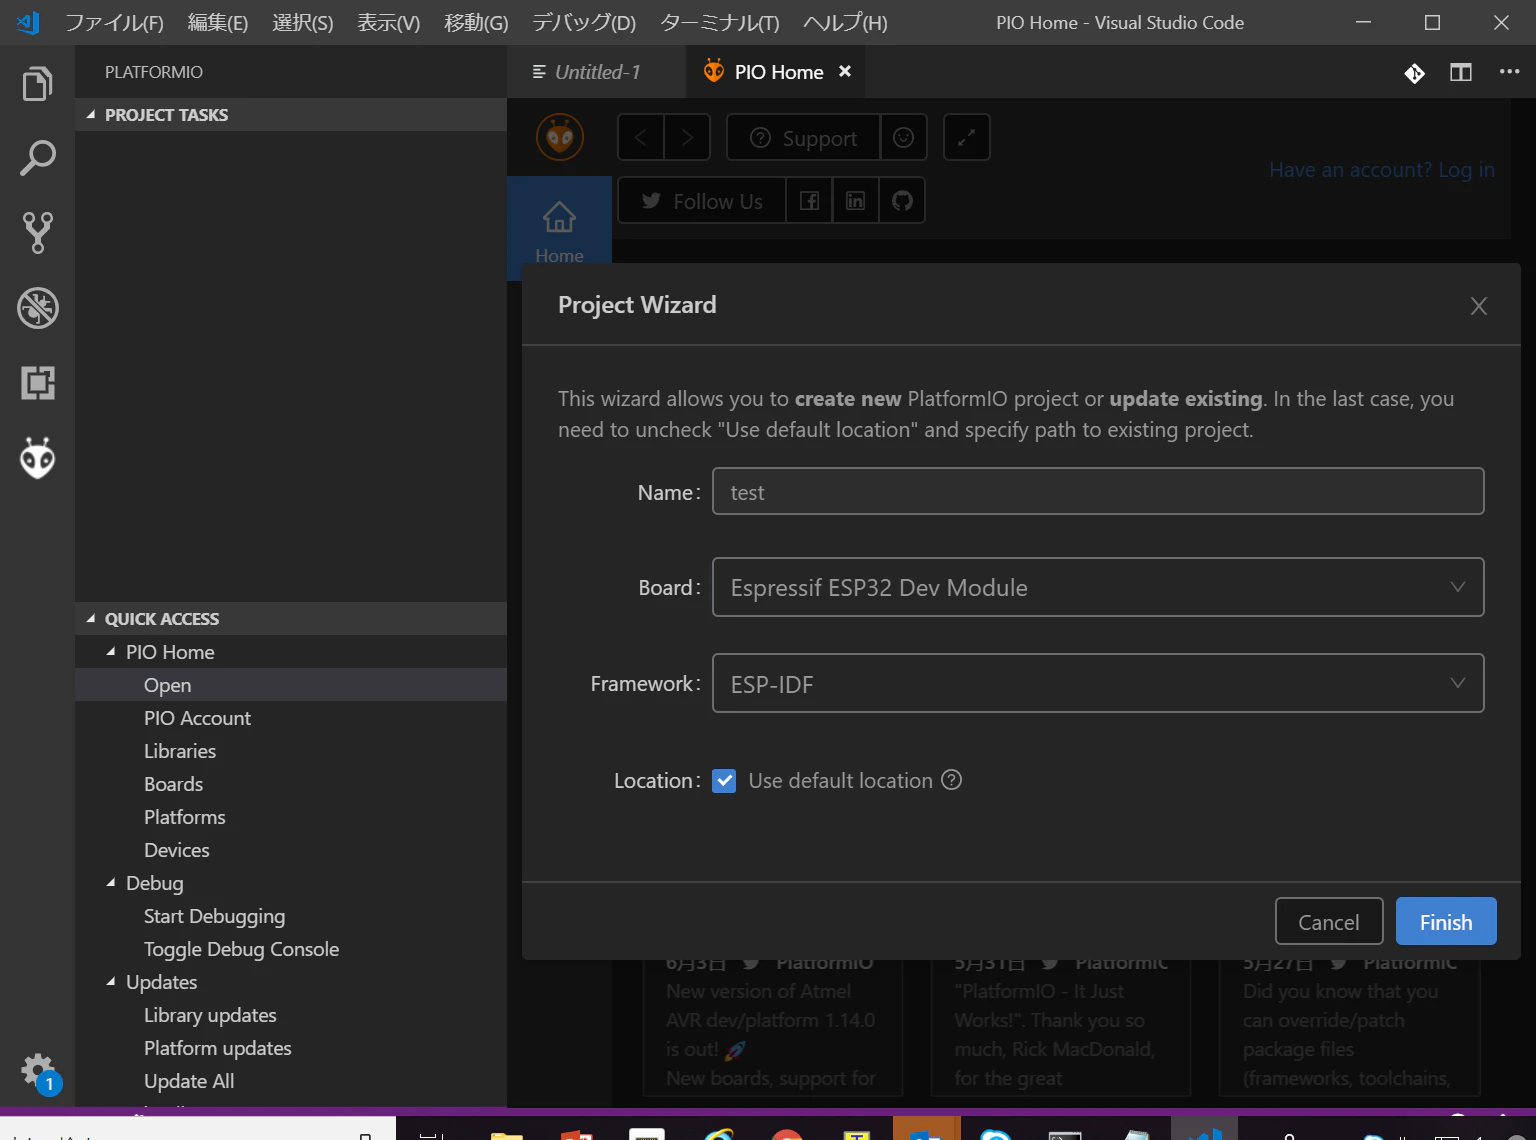Image resolution: width=1536 pixels, height=1140 pixels.
Task: Open the GitHub icon link
Action: point(902,201)
